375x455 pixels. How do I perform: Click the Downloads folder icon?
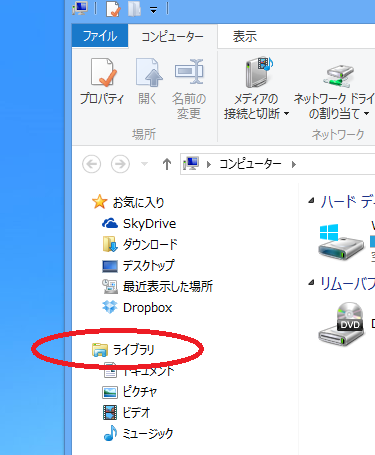click(110, 244)
